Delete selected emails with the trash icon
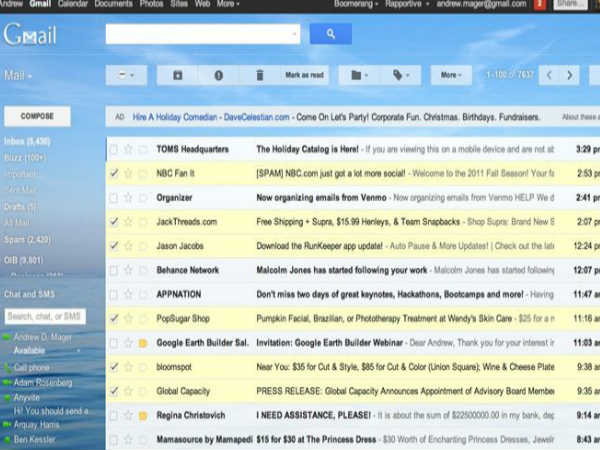The image size is (600, 450). pos(259,75)
